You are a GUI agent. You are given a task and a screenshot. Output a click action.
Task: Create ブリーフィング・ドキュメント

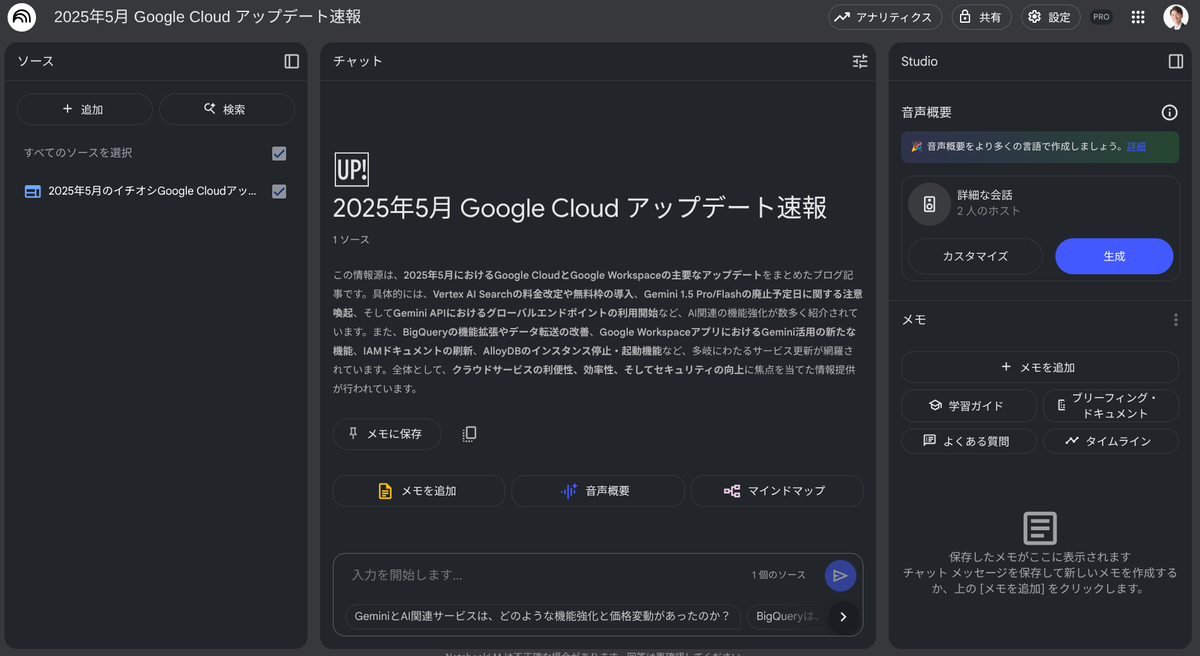(1111, 406)
